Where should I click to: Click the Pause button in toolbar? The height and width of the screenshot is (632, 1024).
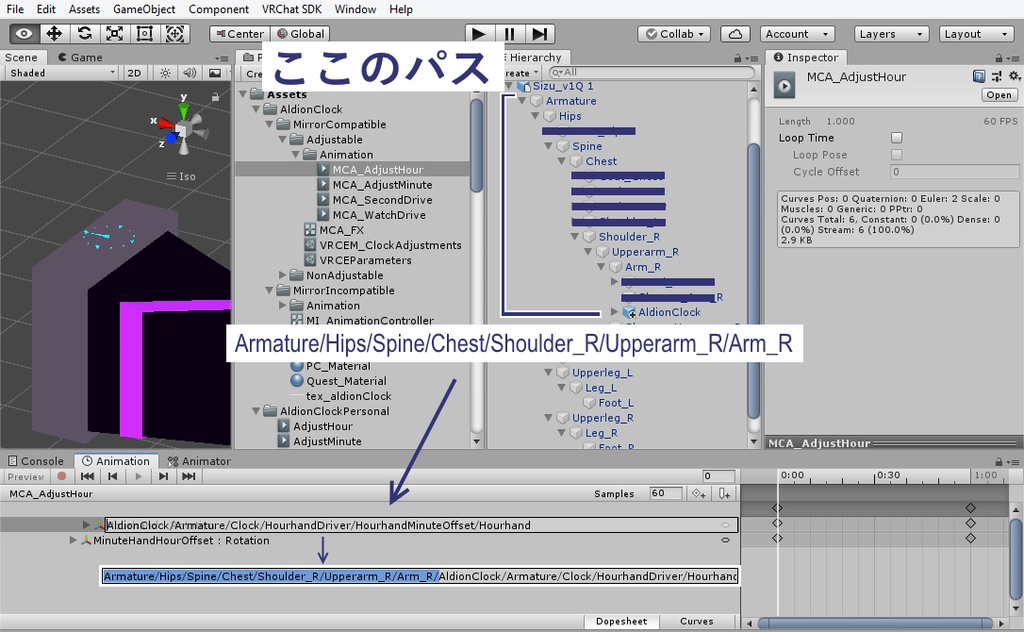[x=509, y=34]
